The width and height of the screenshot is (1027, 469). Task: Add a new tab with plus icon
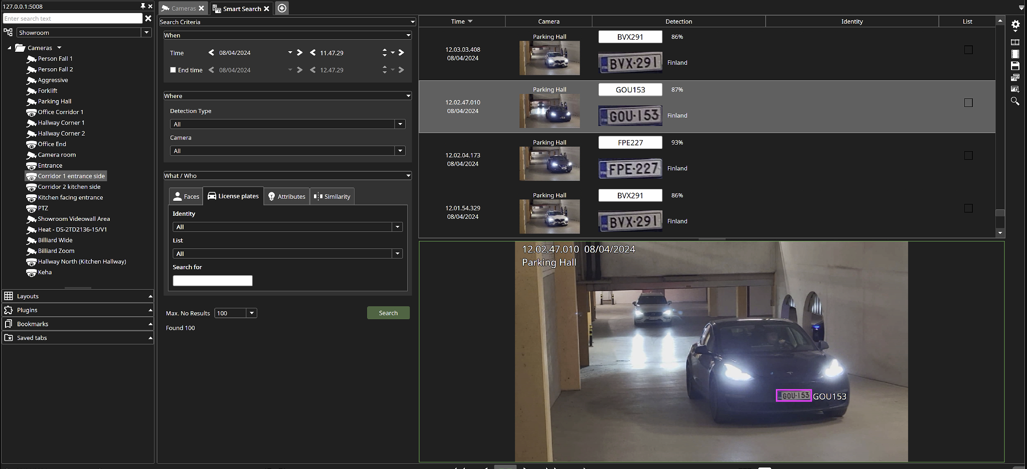(282, 9)
